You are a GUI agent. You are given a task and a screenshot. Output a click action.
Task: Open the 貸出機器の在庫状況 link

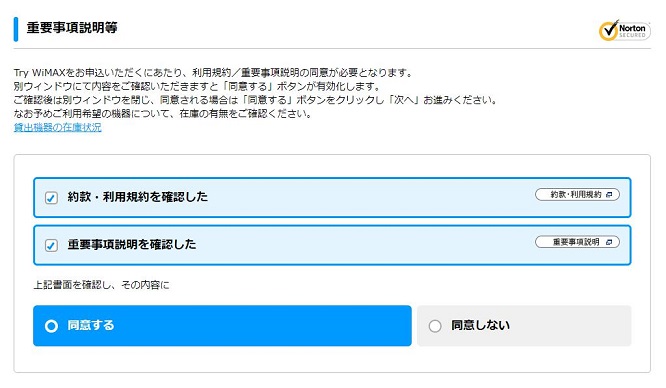point(57,127)
